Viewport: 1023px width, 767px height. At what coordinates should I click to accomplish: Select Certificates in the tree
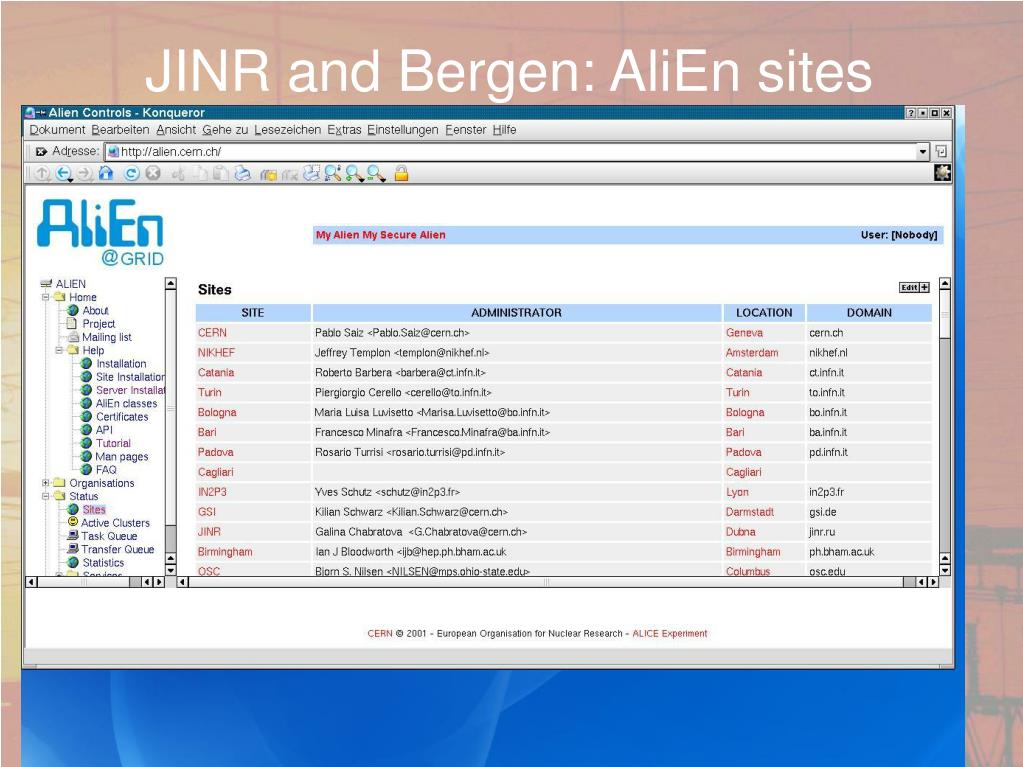point(122,417)
